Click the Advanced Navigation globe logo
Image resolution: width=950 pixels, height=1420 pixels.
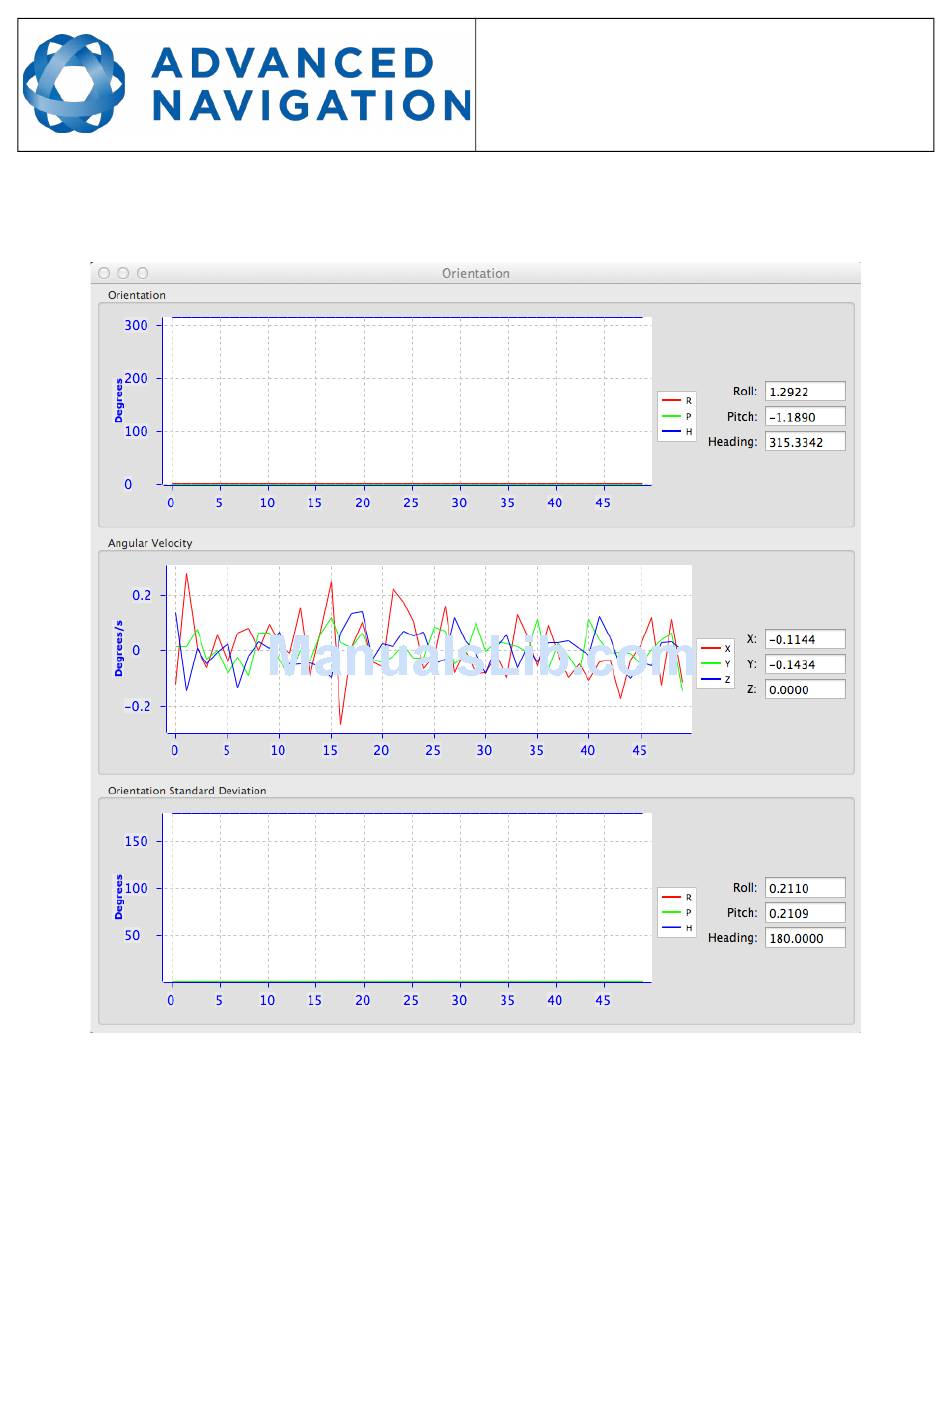[x=74, y=84]
